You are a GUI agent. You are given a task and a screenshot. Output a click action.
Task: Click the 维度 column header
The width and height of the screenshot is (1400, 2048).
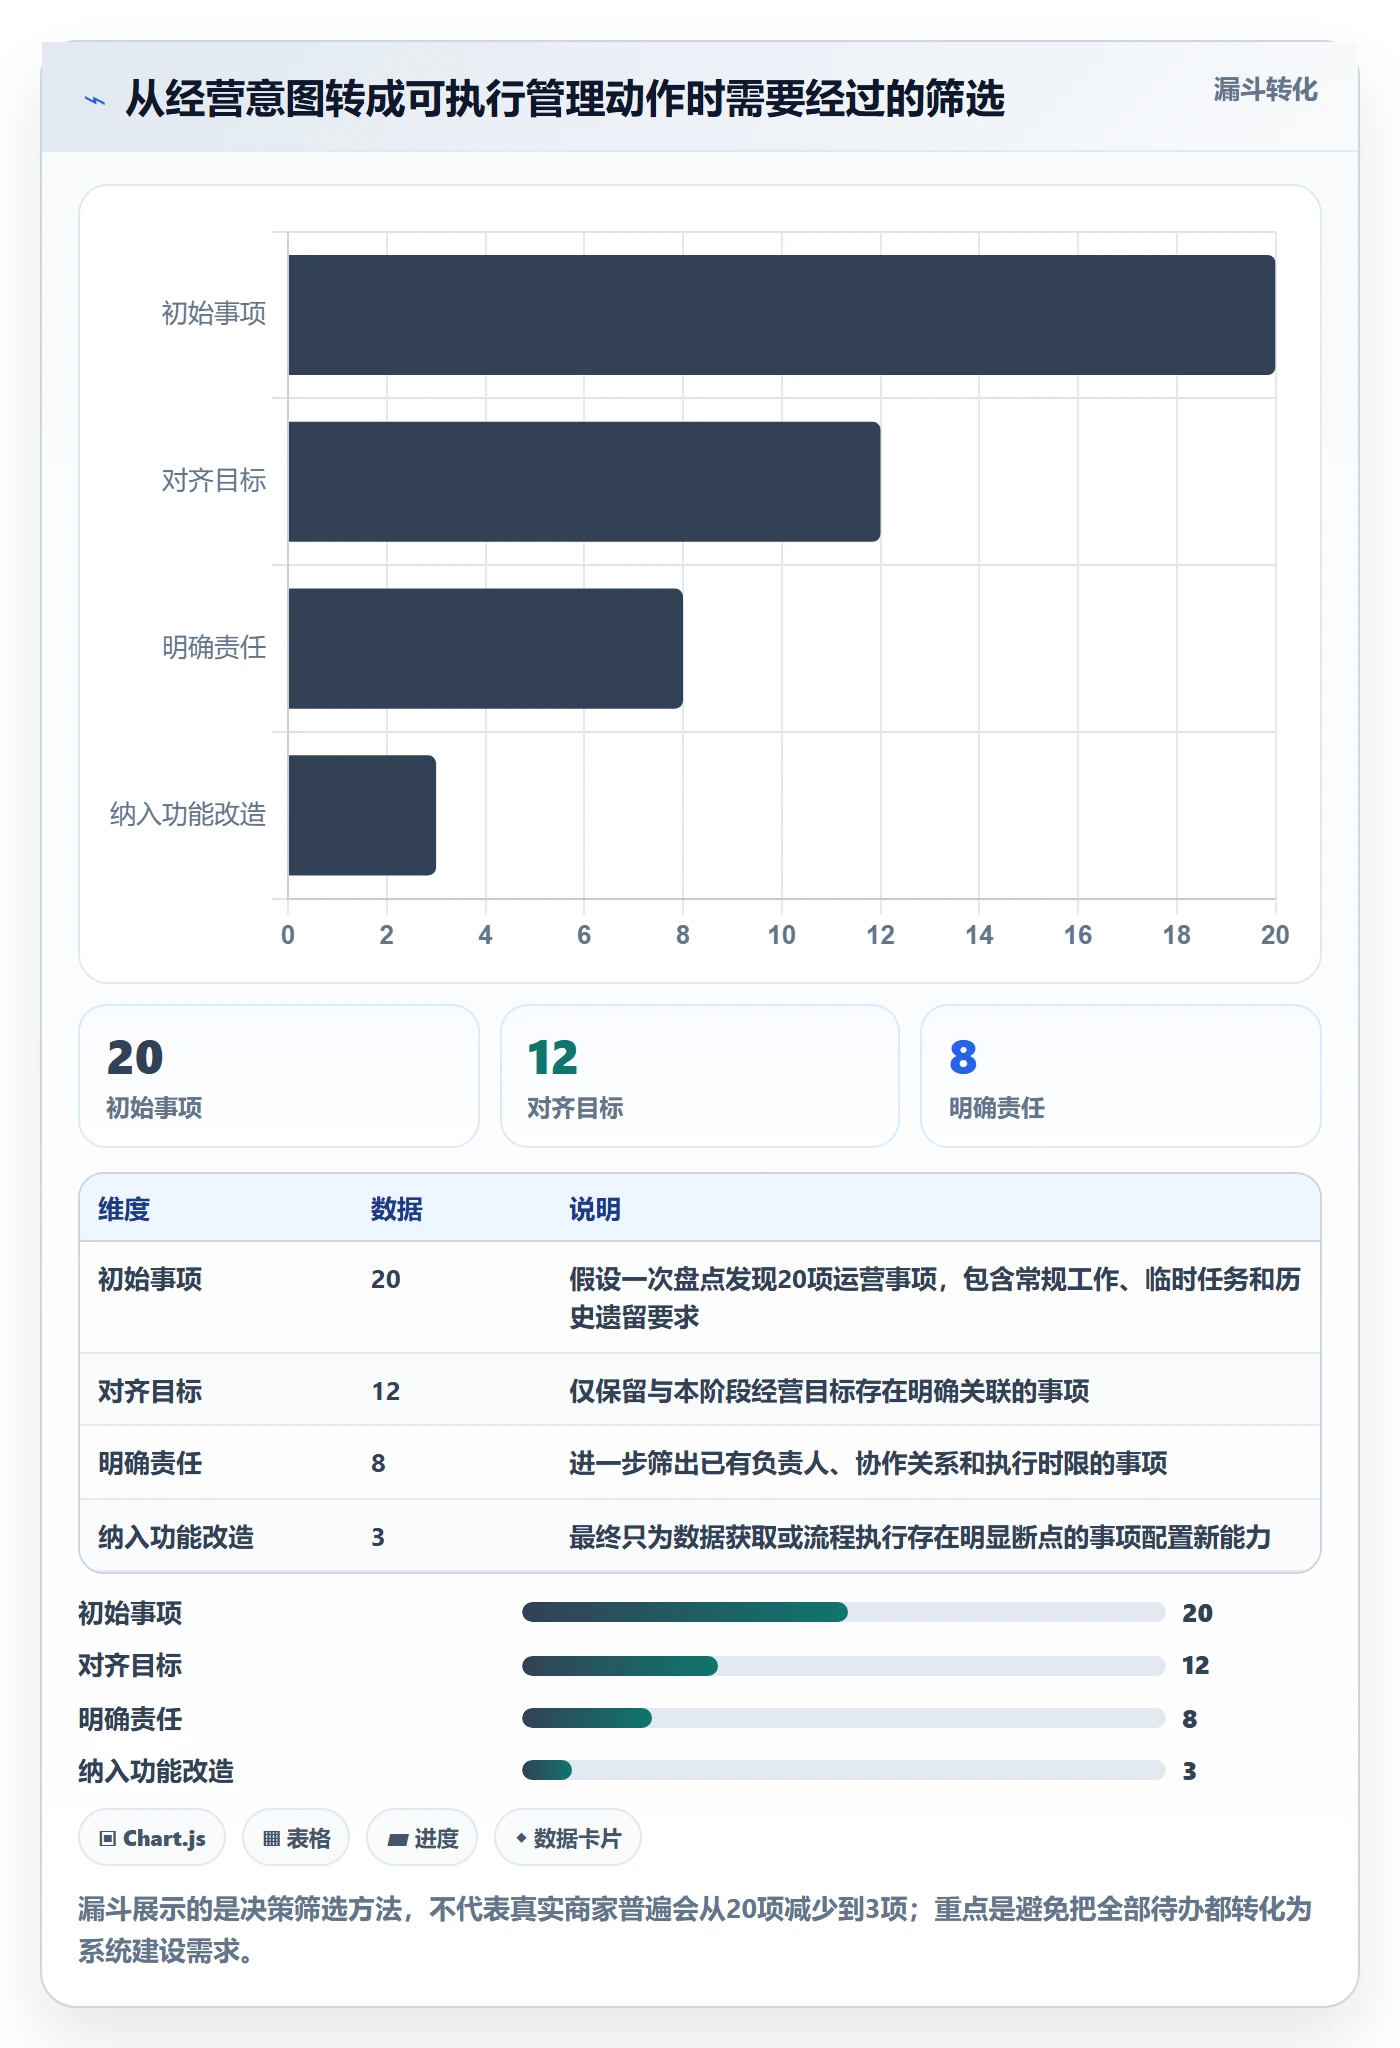[x=124, y=1209]
